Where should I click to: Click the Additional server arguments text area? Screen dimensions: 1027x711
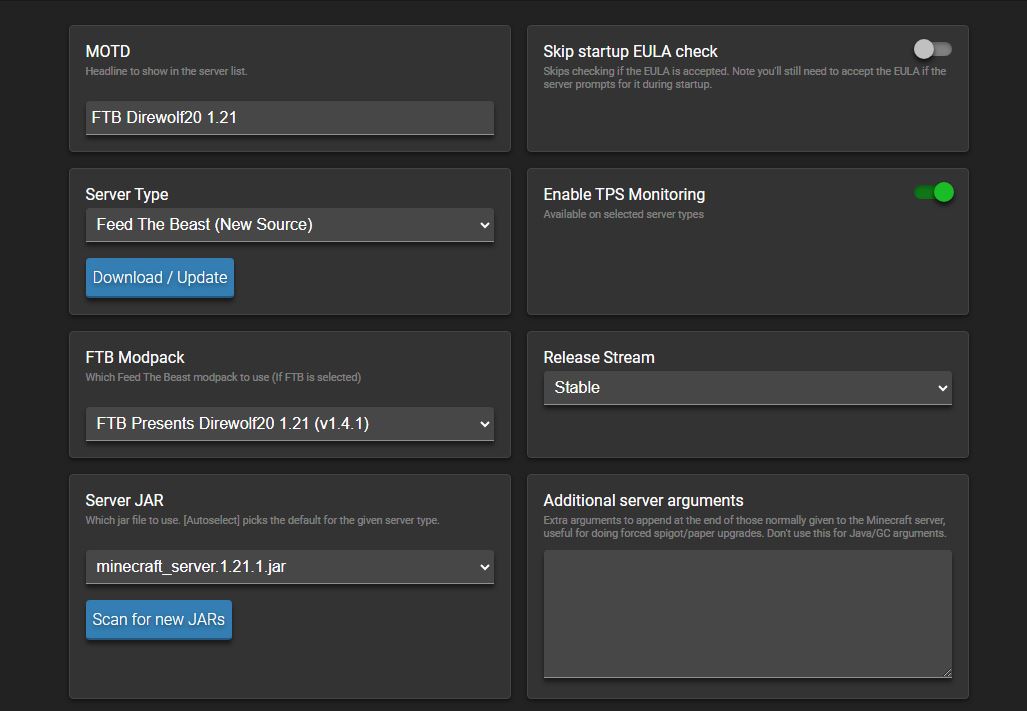click(747, 613)
